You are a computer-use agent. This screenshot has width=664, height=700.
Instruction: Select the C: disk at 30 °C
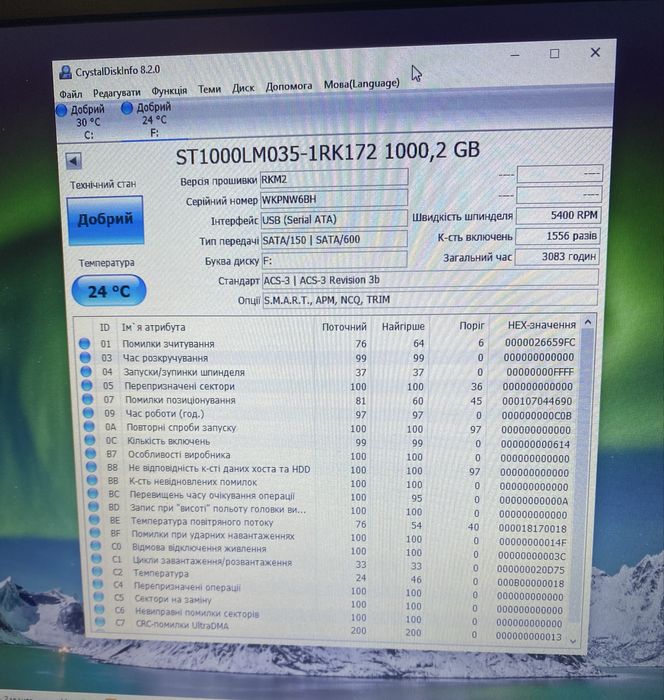pyautogui.click(x=81, y=122)
